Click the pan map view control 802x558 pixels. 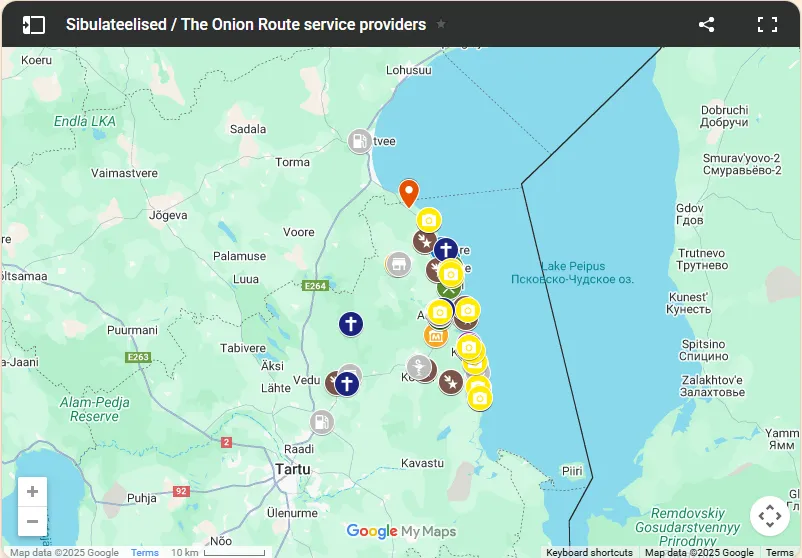(769, 516)
